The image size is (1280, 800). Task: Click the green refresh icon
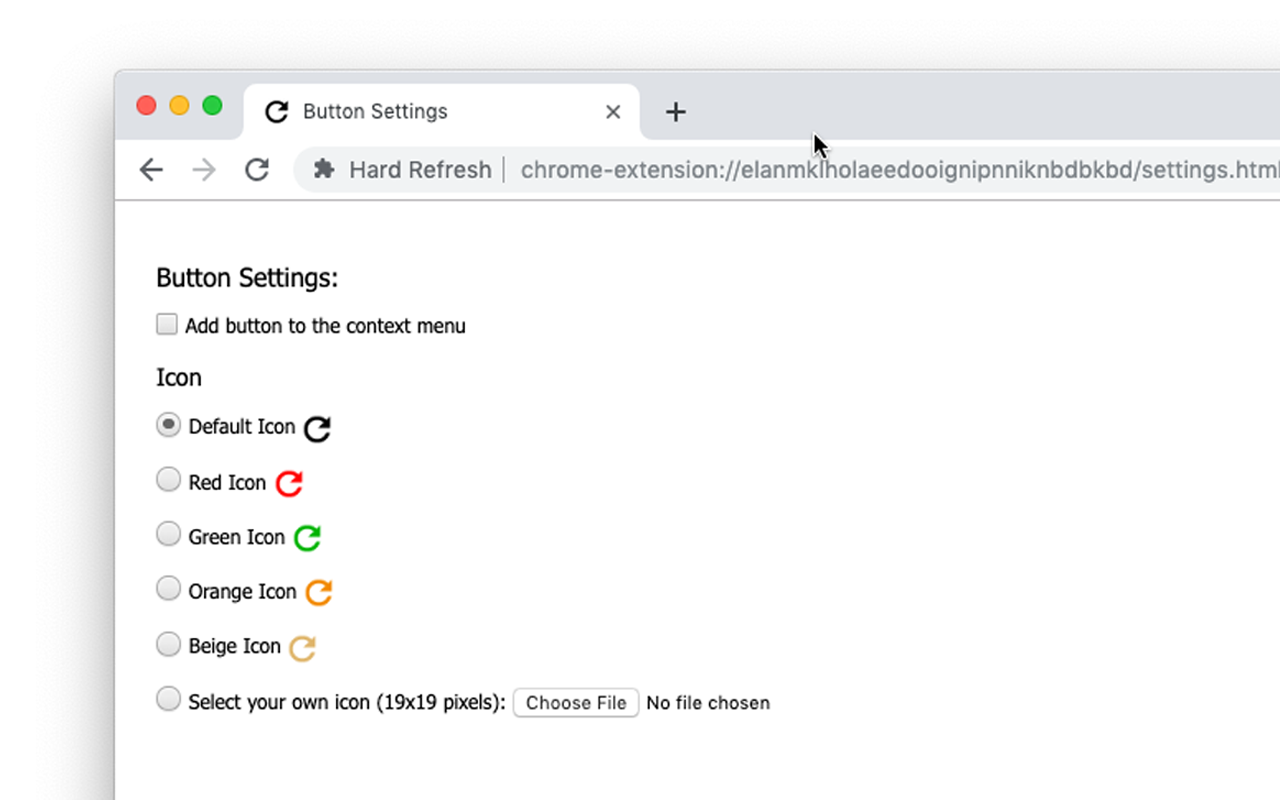click(x=308, y=536)
